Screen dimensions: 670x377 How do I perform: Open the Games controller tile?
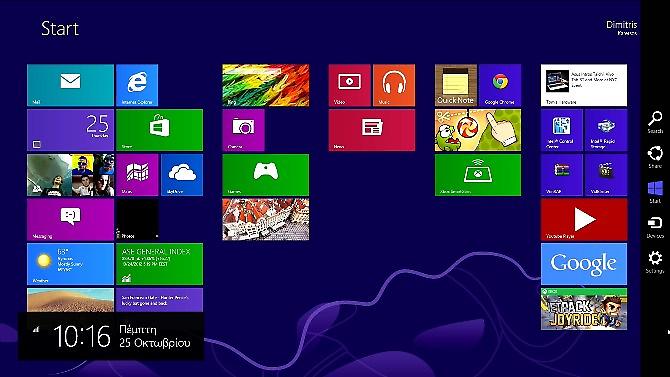266,175
